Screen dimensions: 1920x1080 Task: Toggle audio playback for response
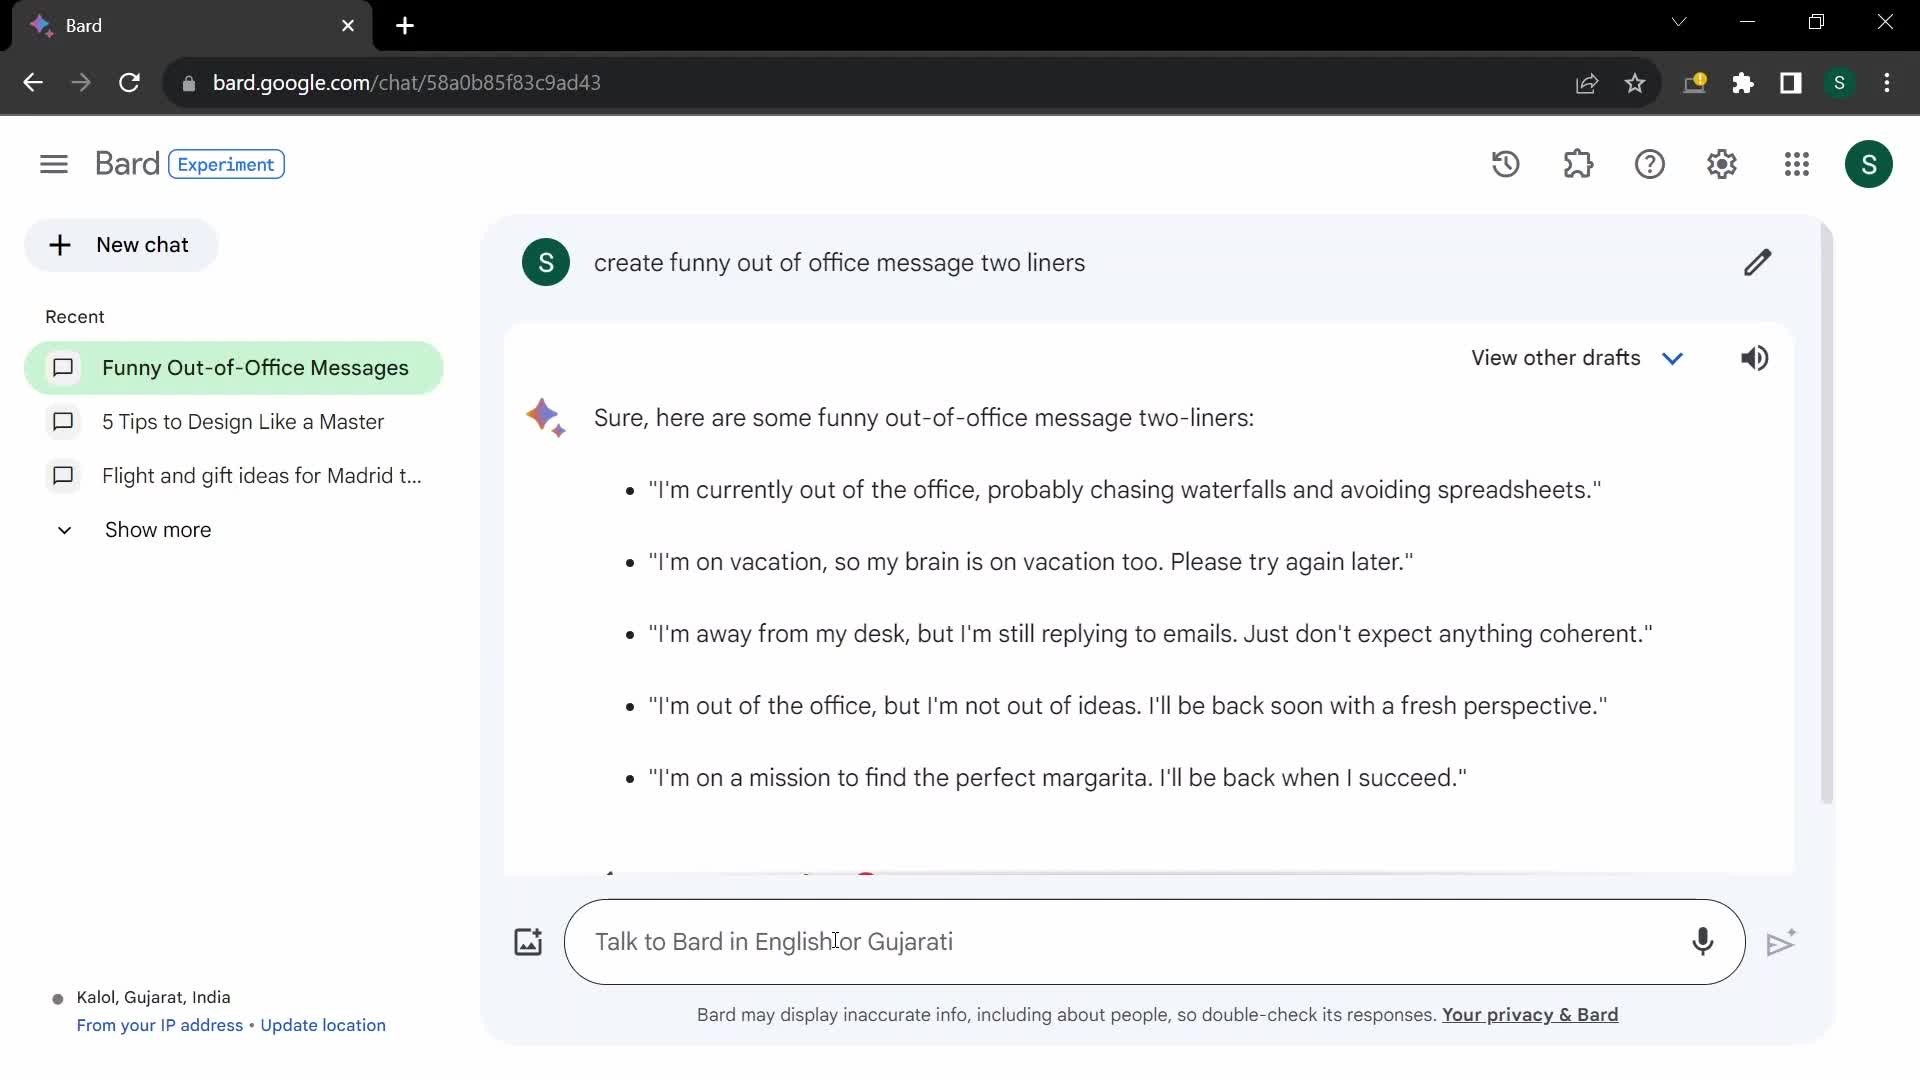point(1756,357)
